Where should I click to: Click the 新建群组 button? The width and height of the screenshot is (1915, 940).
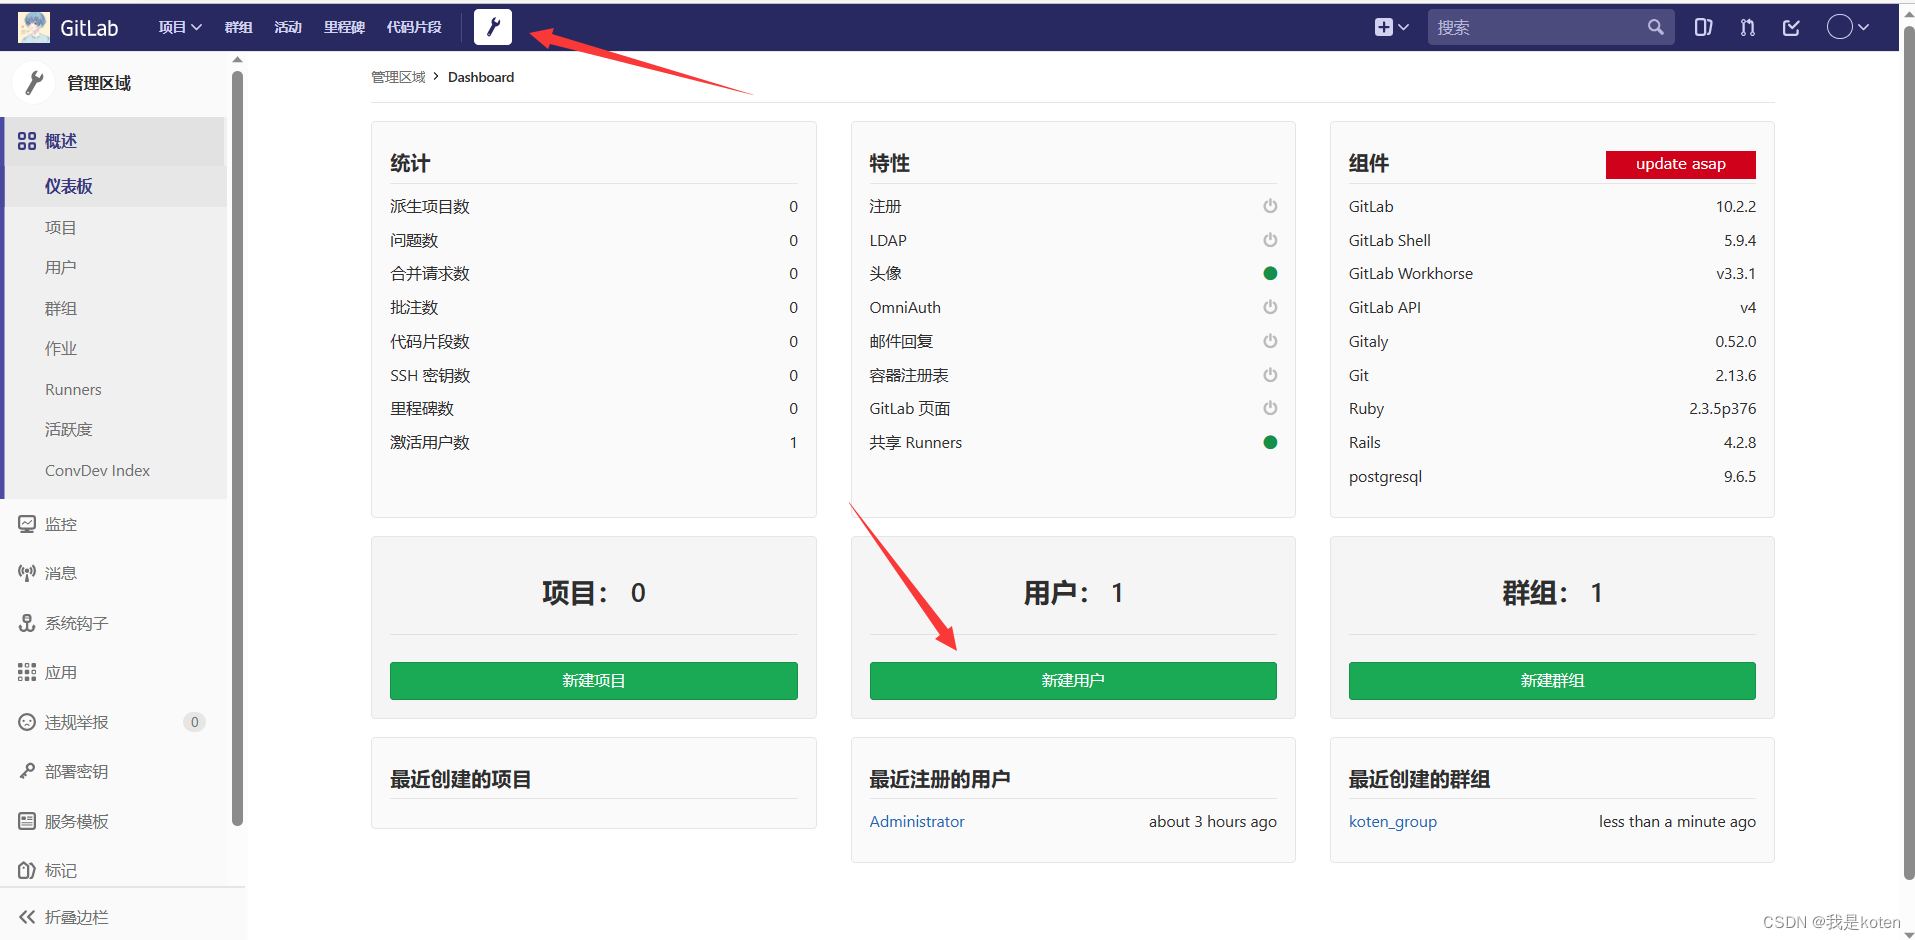pyautogui.click(x=1552, y=681)
